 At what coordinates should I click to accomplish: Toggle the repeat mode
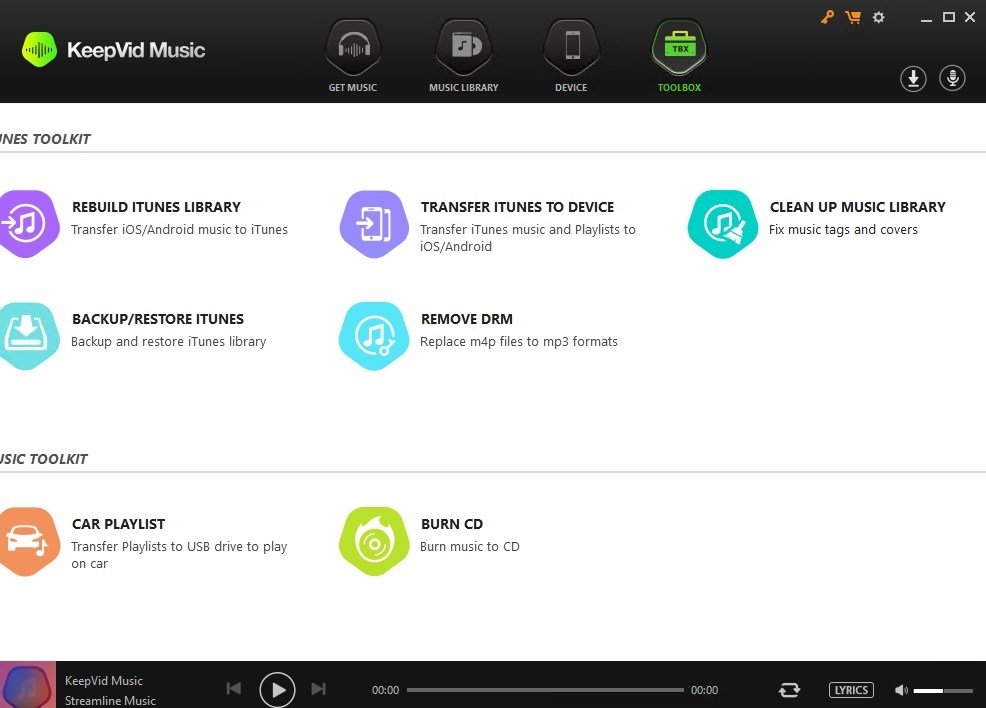coord(789,690)
